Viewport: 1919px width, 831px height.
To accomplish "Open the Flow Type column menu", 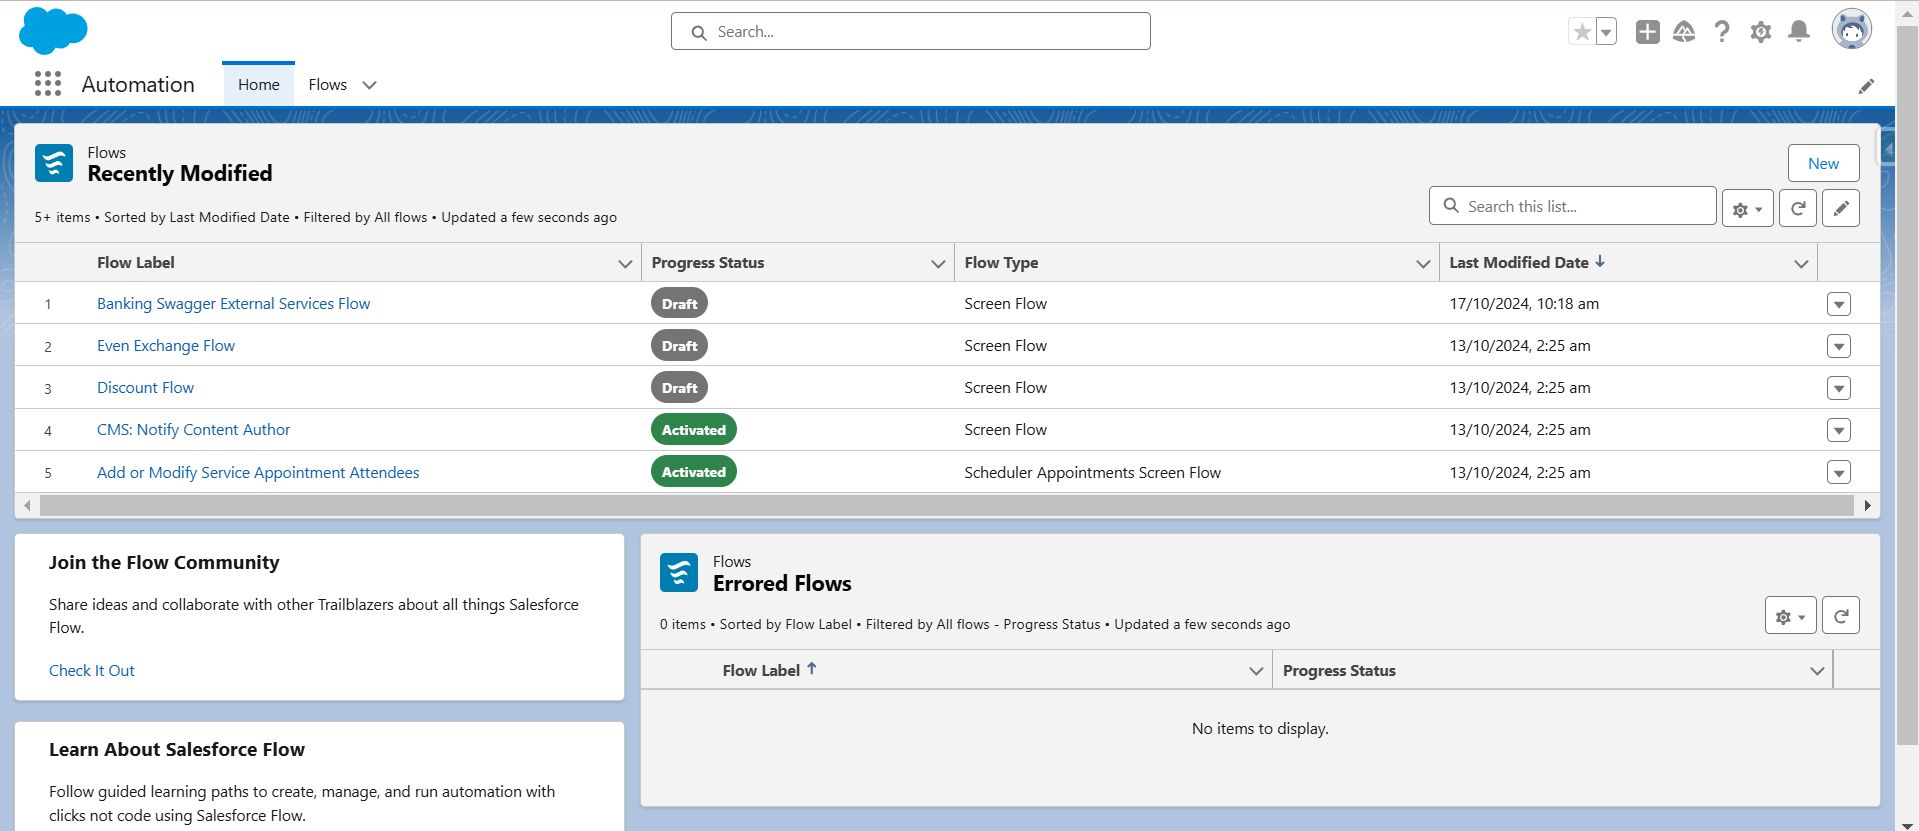I will [1423, 263].
